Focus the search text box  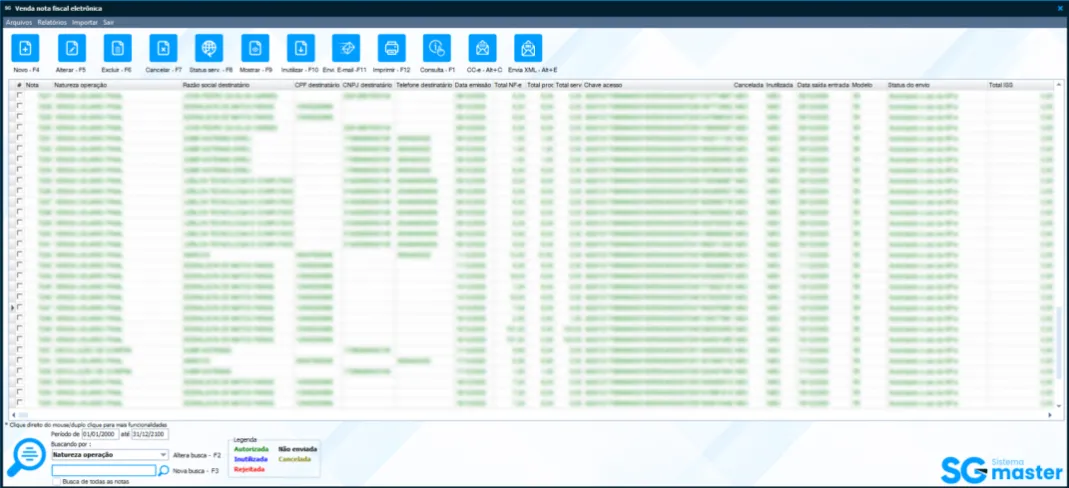coord(104,470)
